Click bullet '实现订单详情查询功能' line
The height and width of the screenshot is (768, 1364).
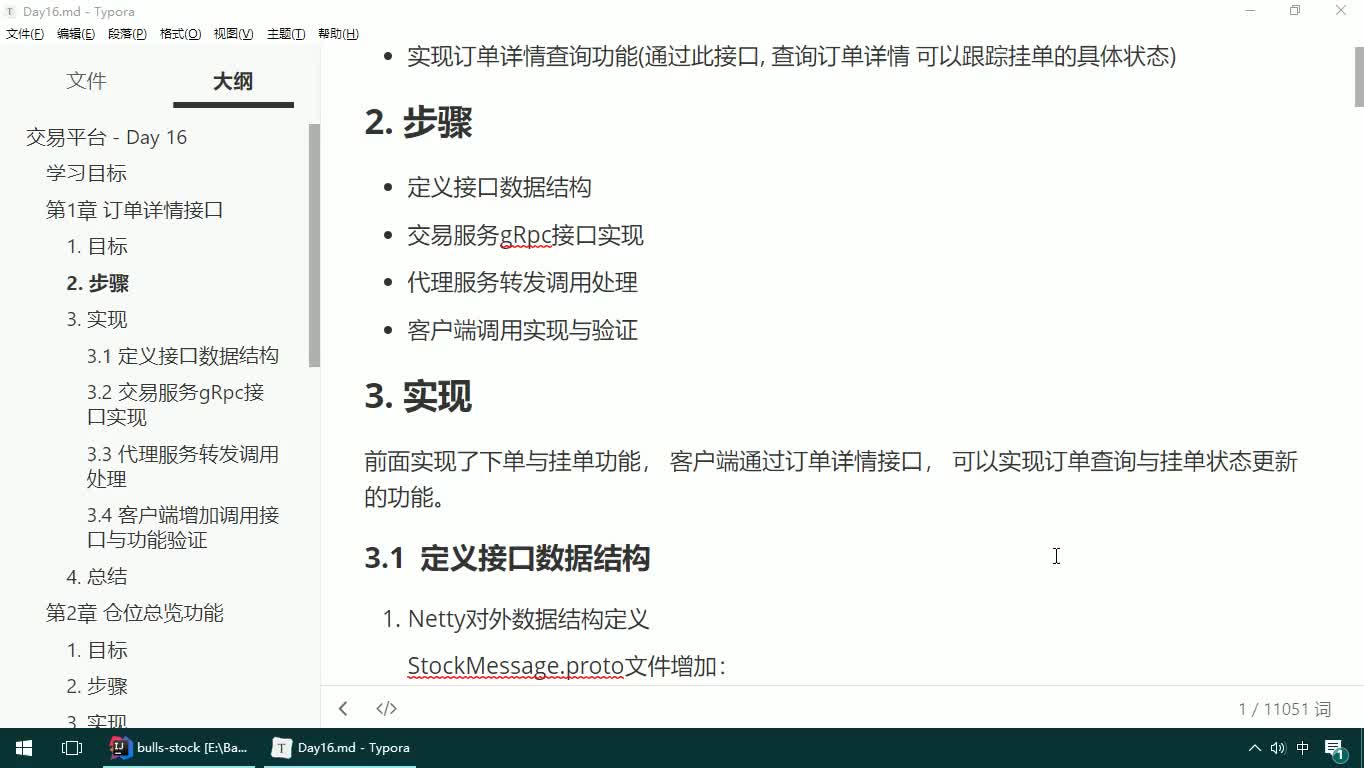click(x=791, y=56)
